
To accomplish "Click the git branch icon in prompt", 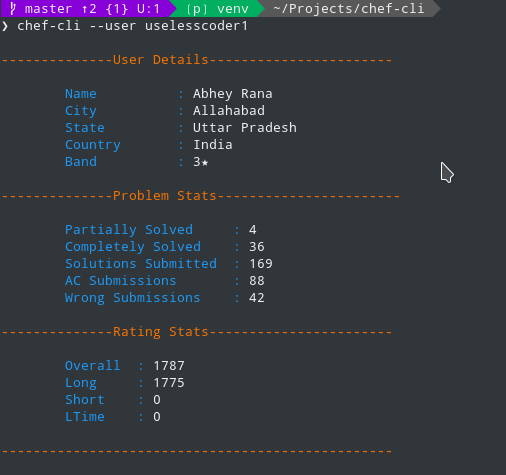I will coord(13,8).
